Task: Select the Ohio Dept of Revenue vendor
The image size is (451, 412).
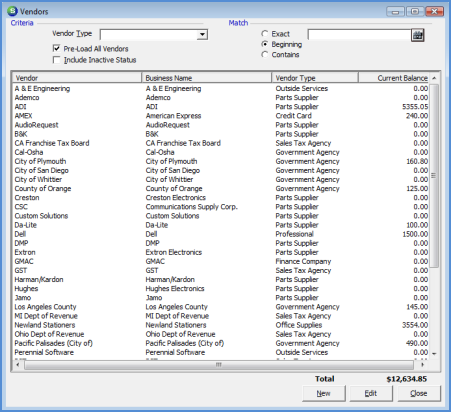Action: click(221, 334)
